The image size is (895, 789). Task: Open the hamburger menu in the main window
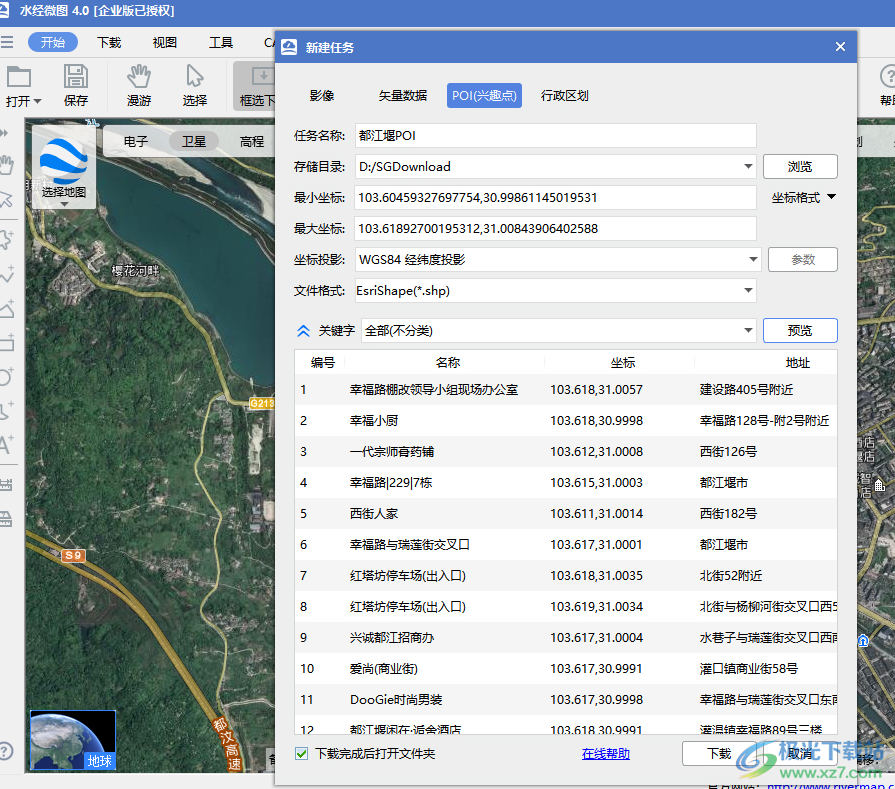click(x=7, y=42)
